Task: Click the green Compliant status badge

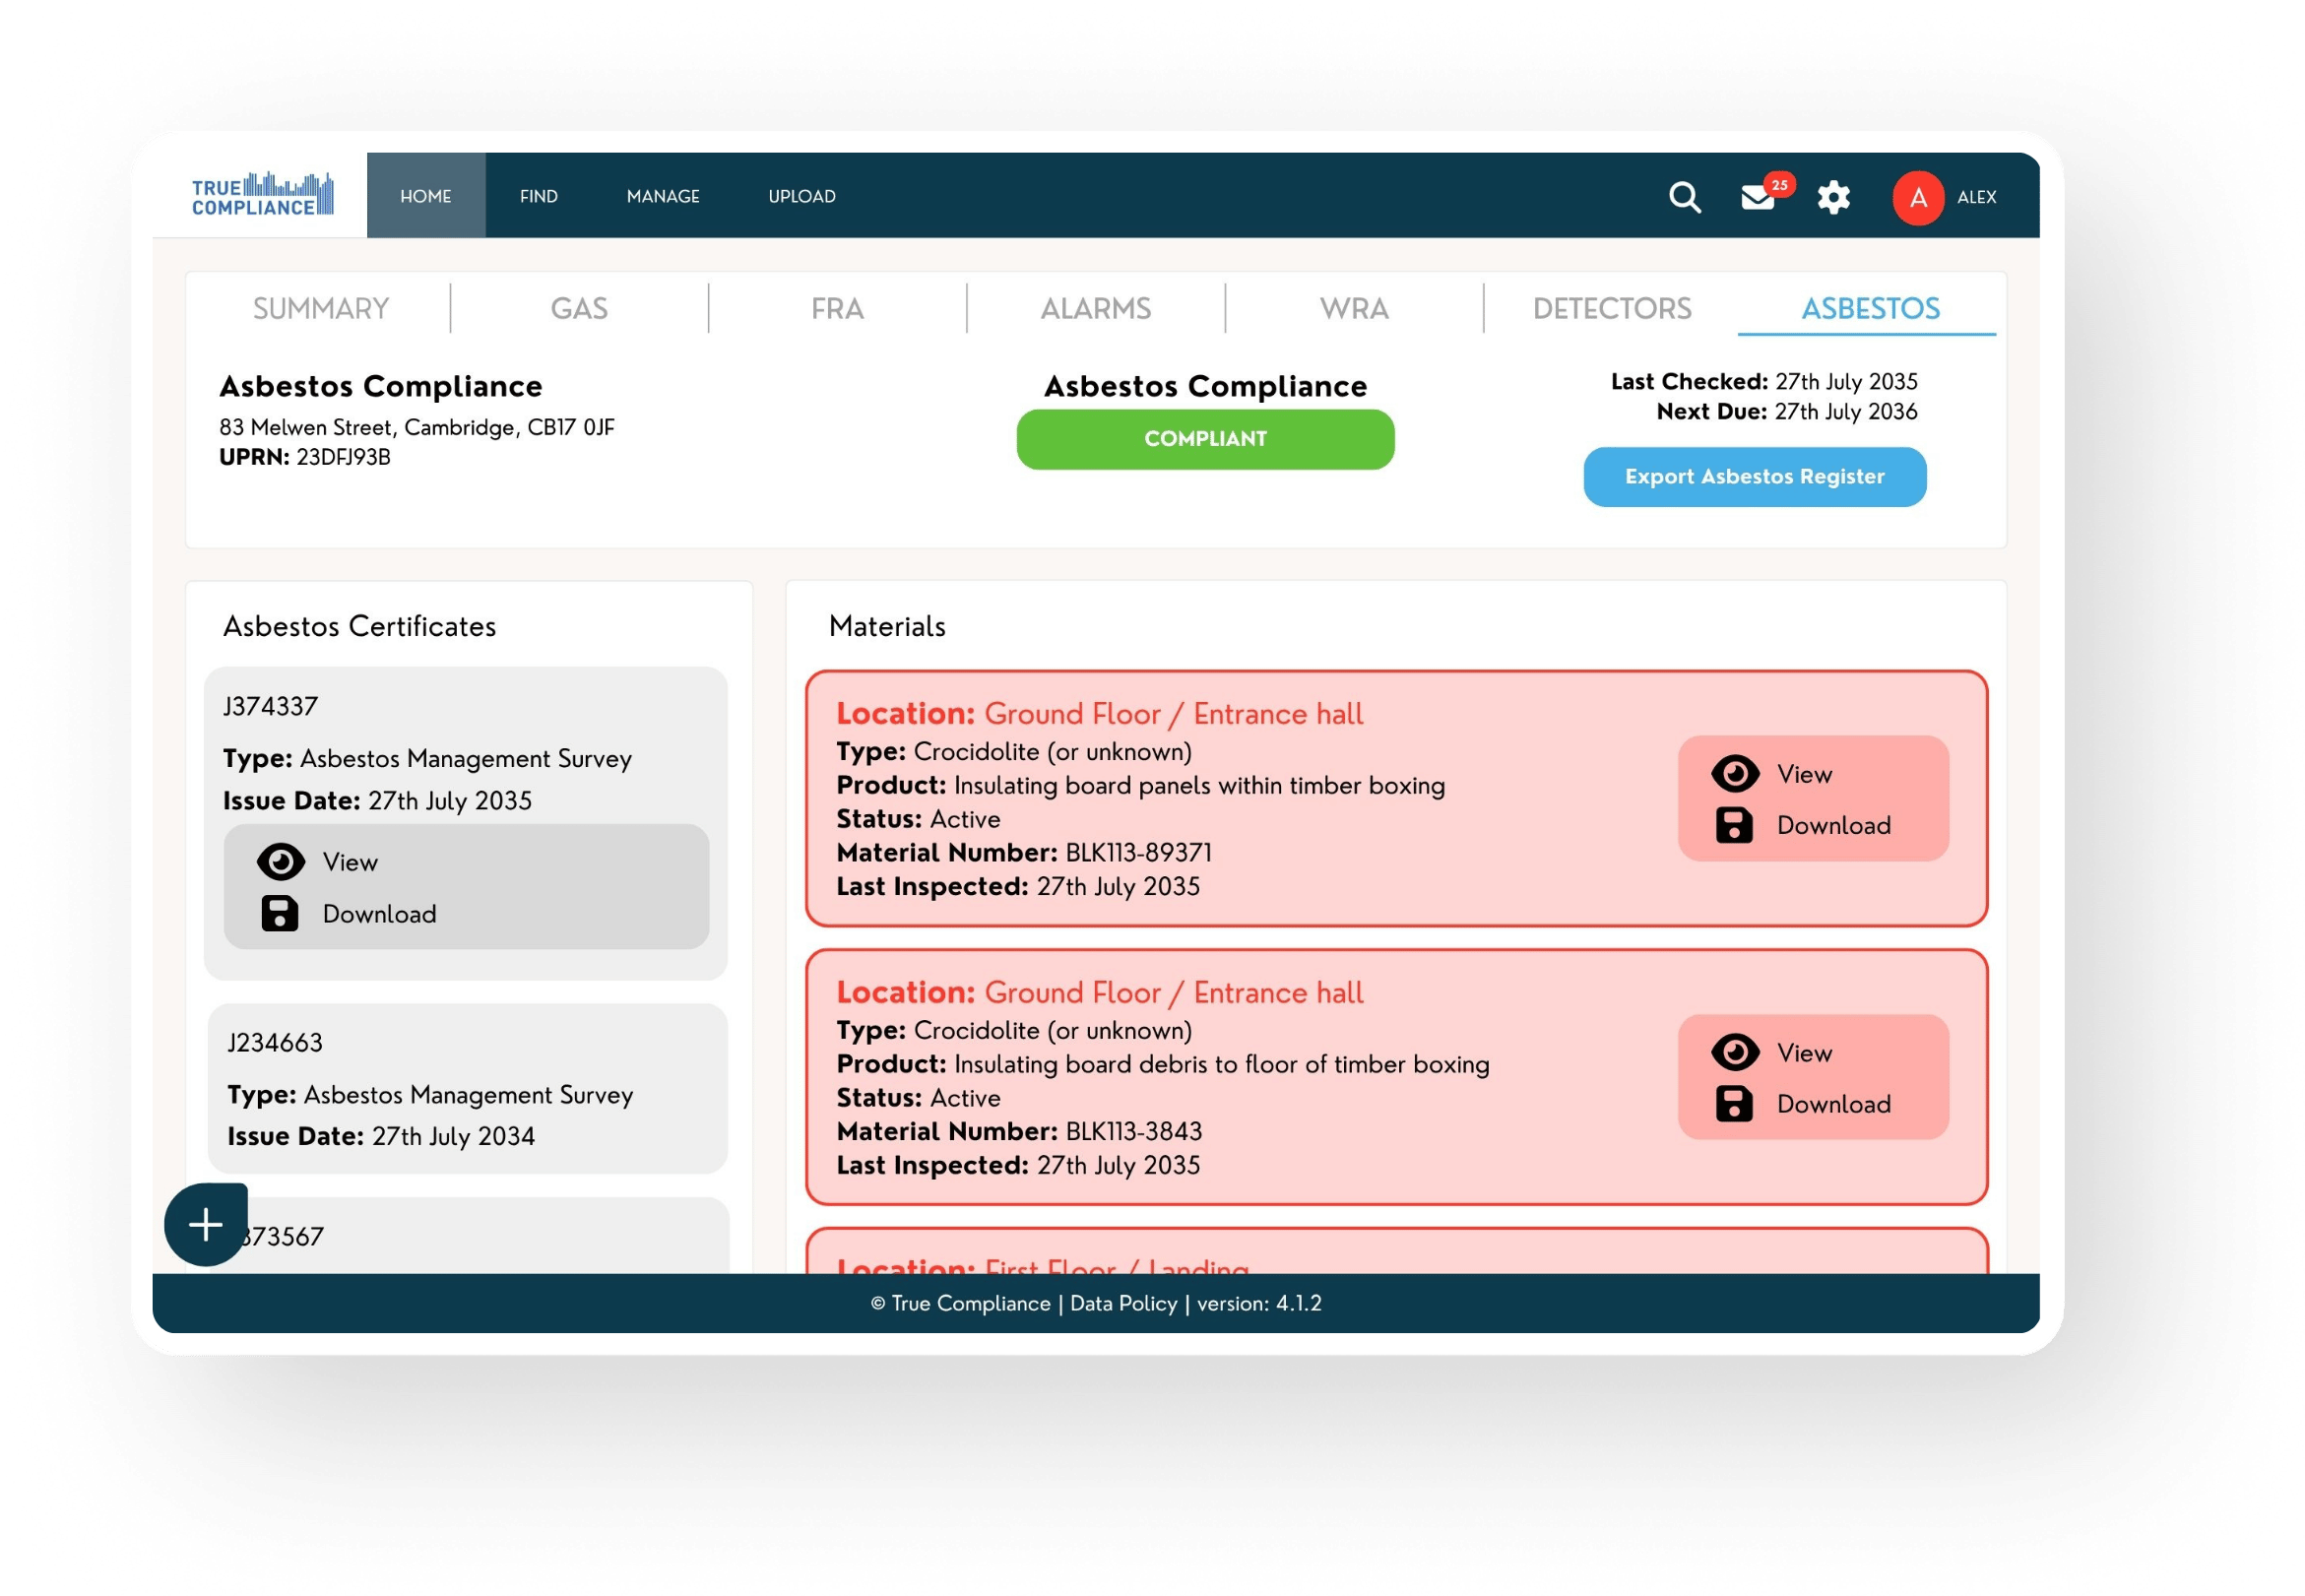Action: [1205, 439]
